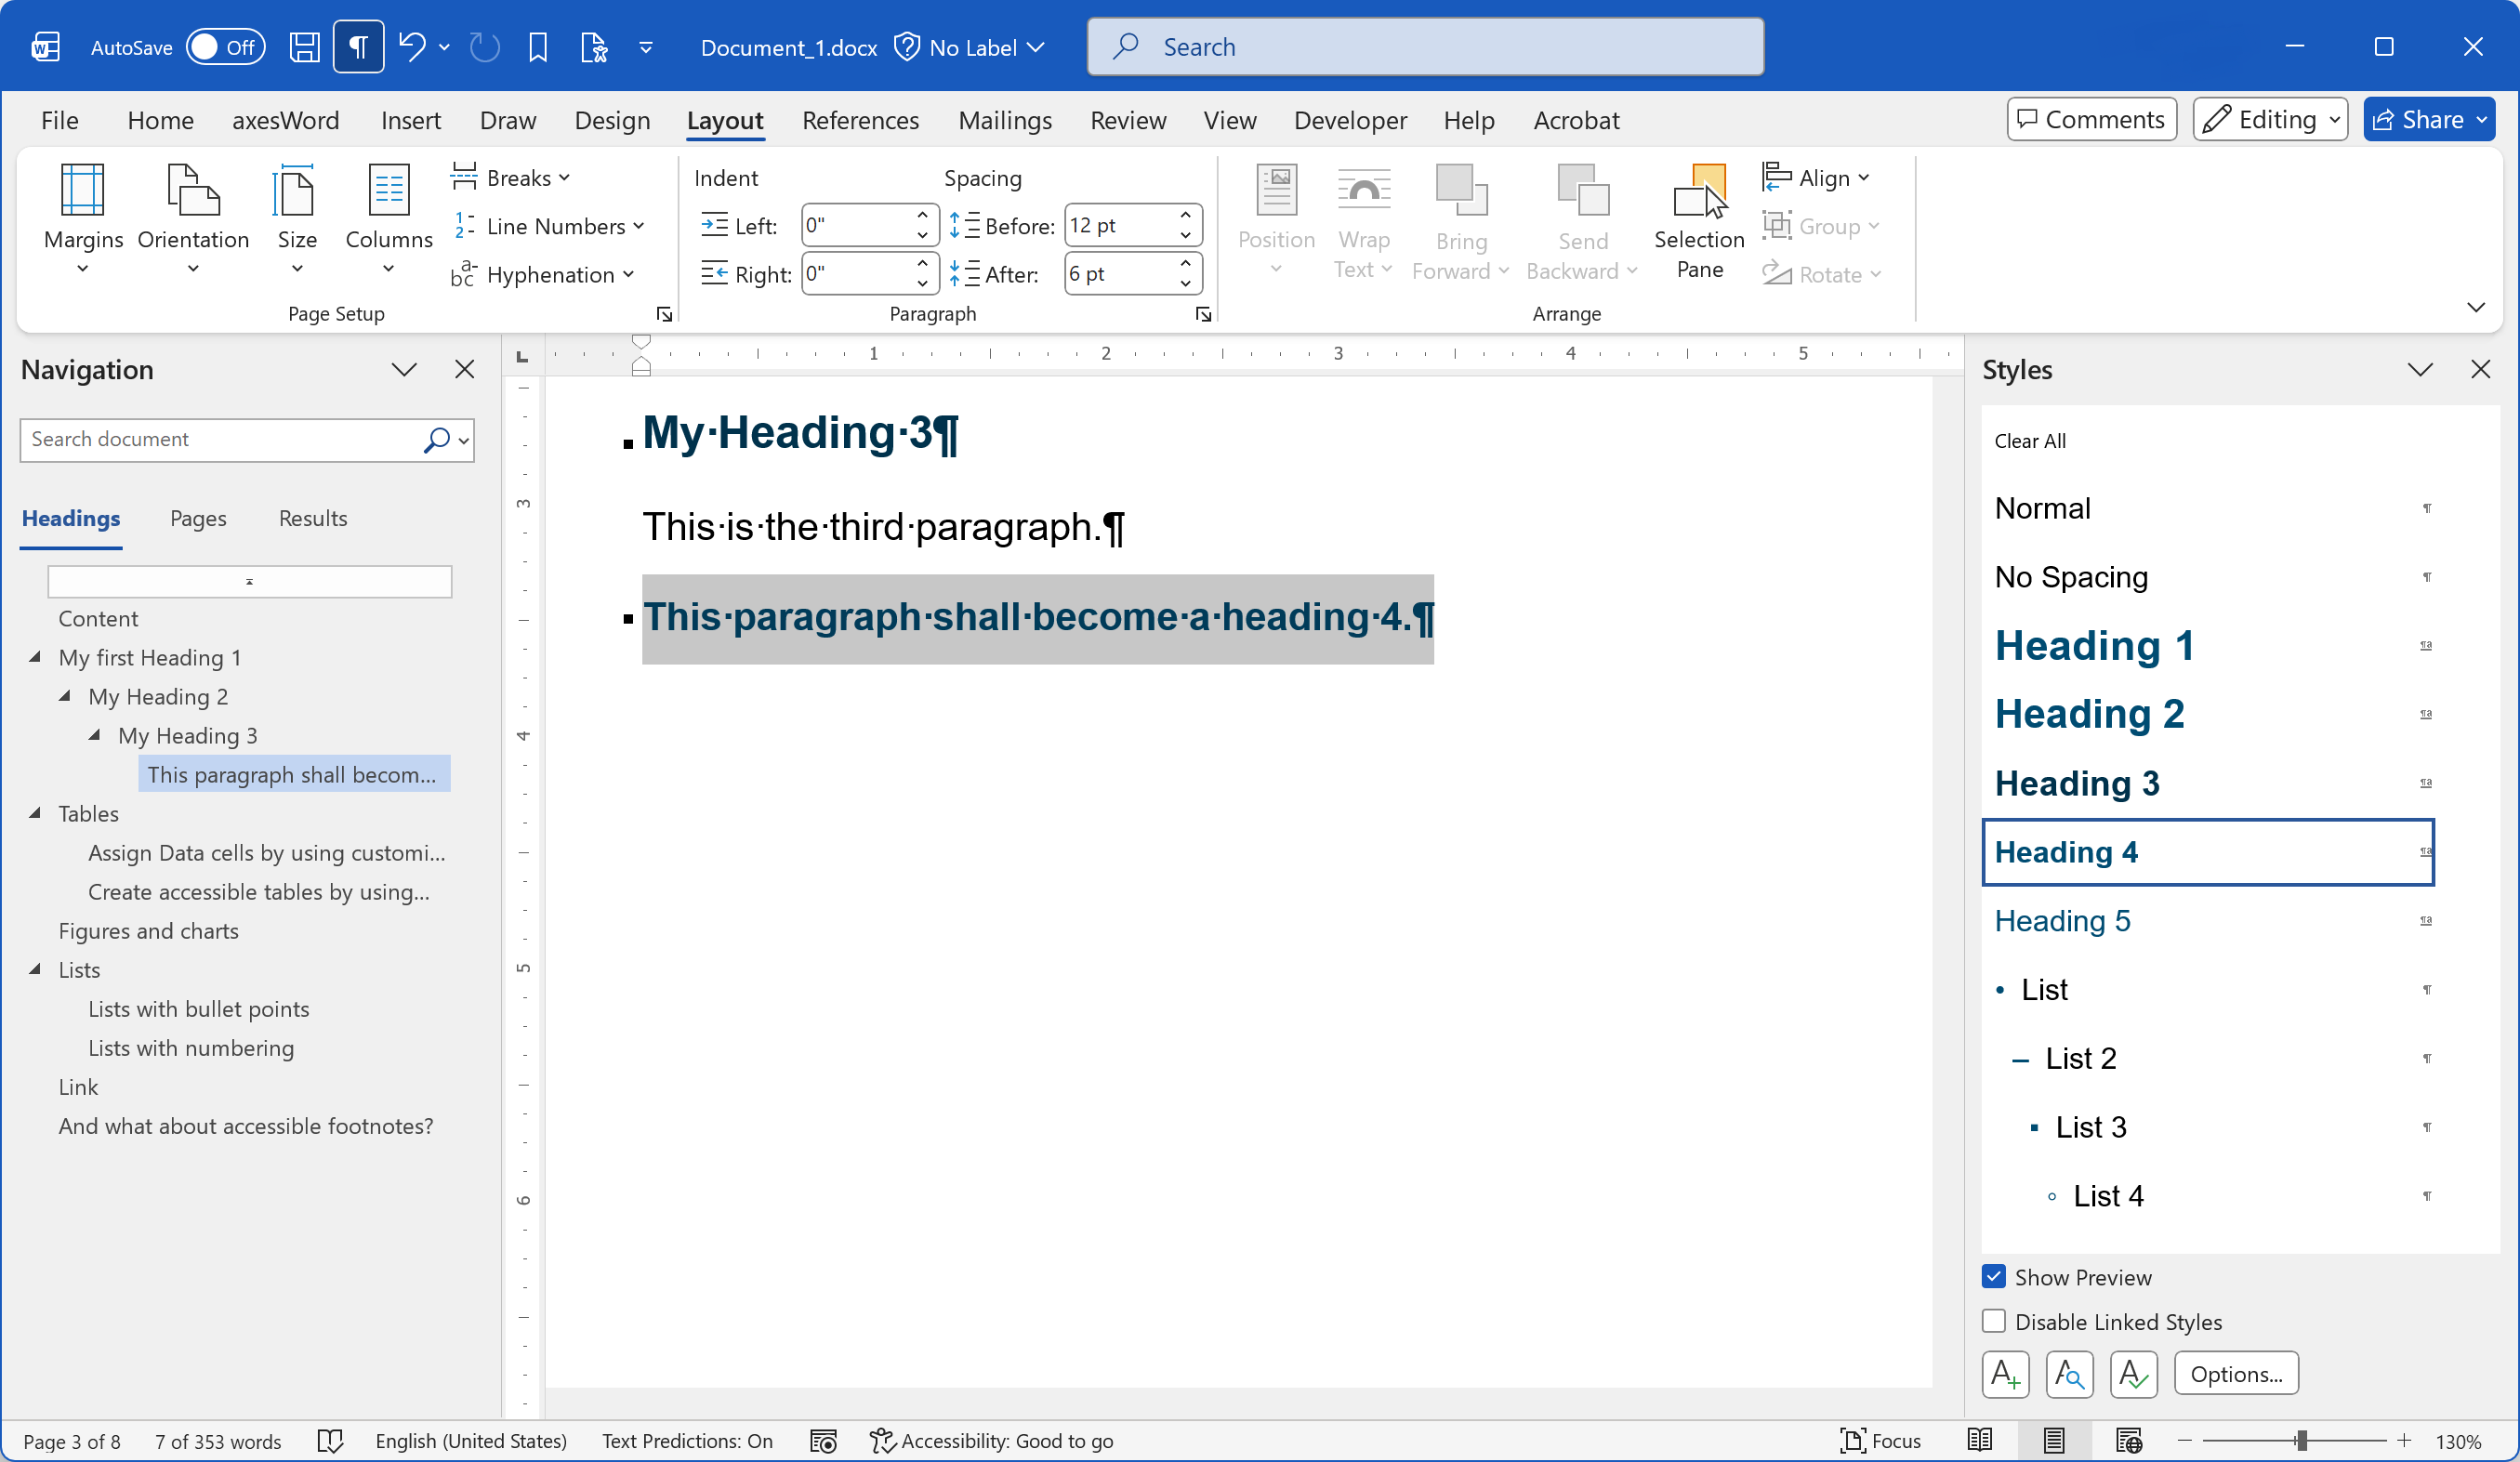Click the title bar Search box
This screenshot has width=2520, height=1462.
coord(1425,47)
